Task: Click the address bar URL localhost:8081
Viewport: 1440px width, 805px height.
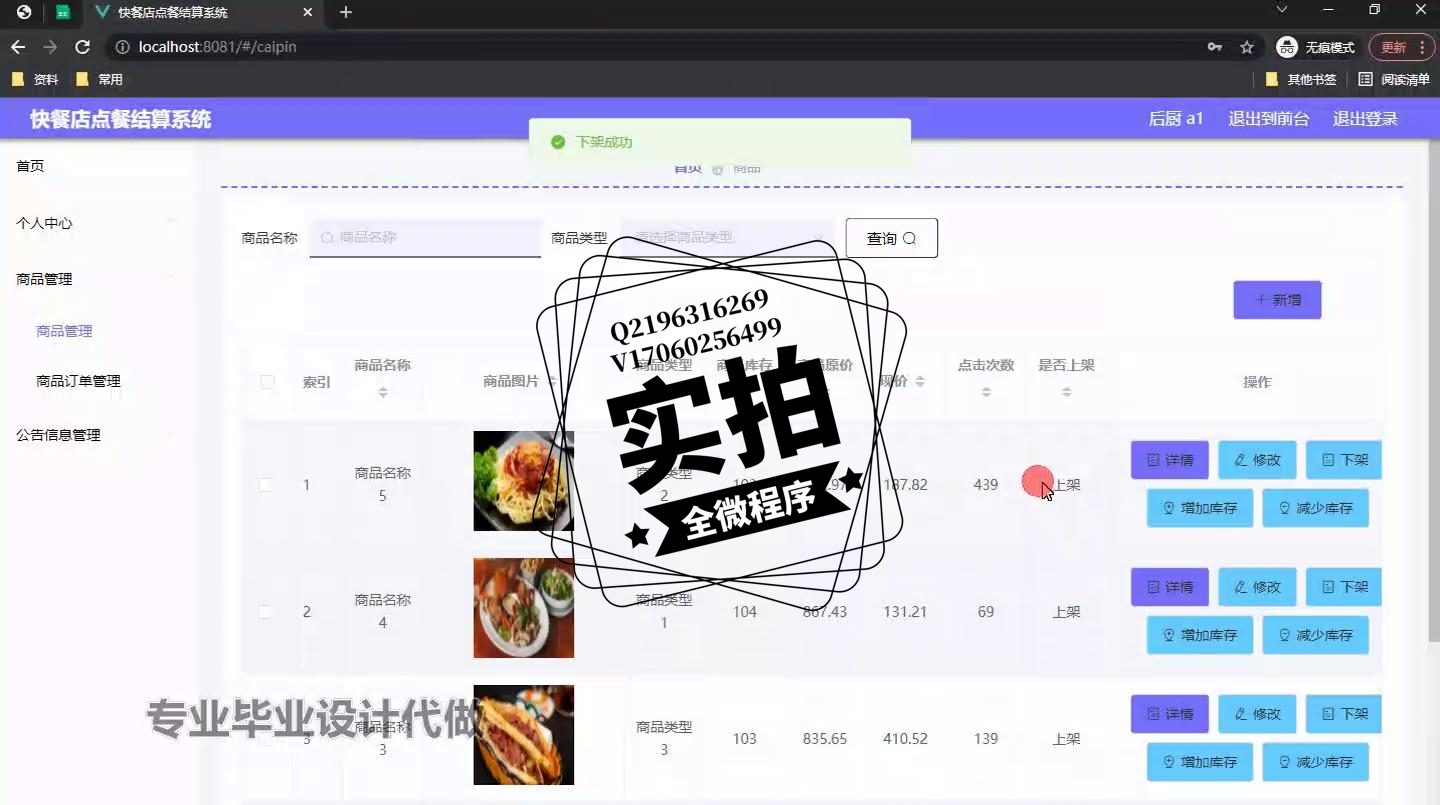Action: pos(217,47)
